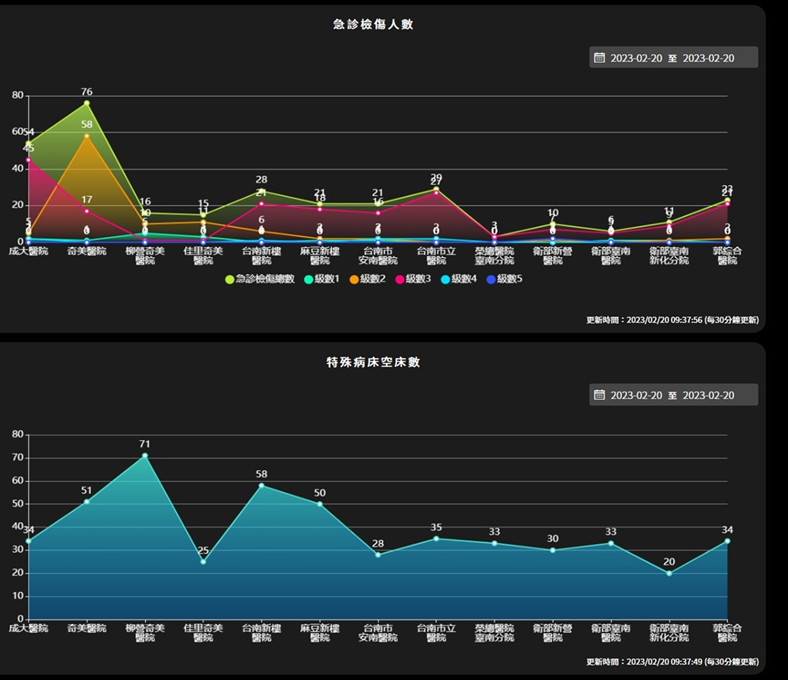Screen dimensions: 789x684
Task: Toggle the 級數5 legend series
Action: tap(504, 279)
